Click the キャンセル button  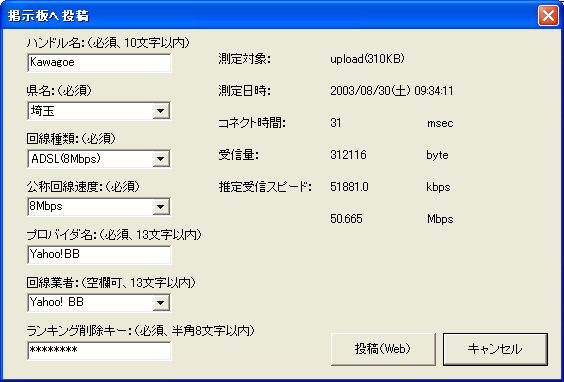495,349
